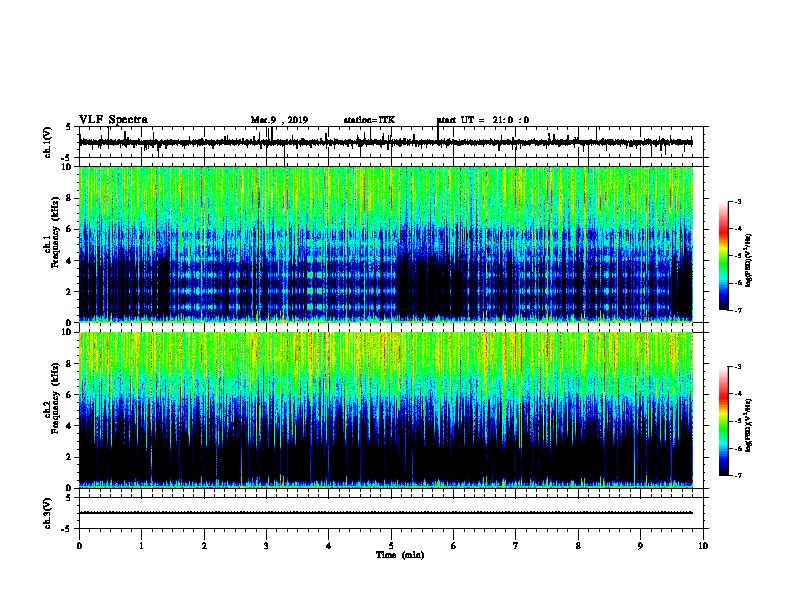Click the "4" tick on the Time axis
This screenshot has height=612, width=792.
(329, 546)
